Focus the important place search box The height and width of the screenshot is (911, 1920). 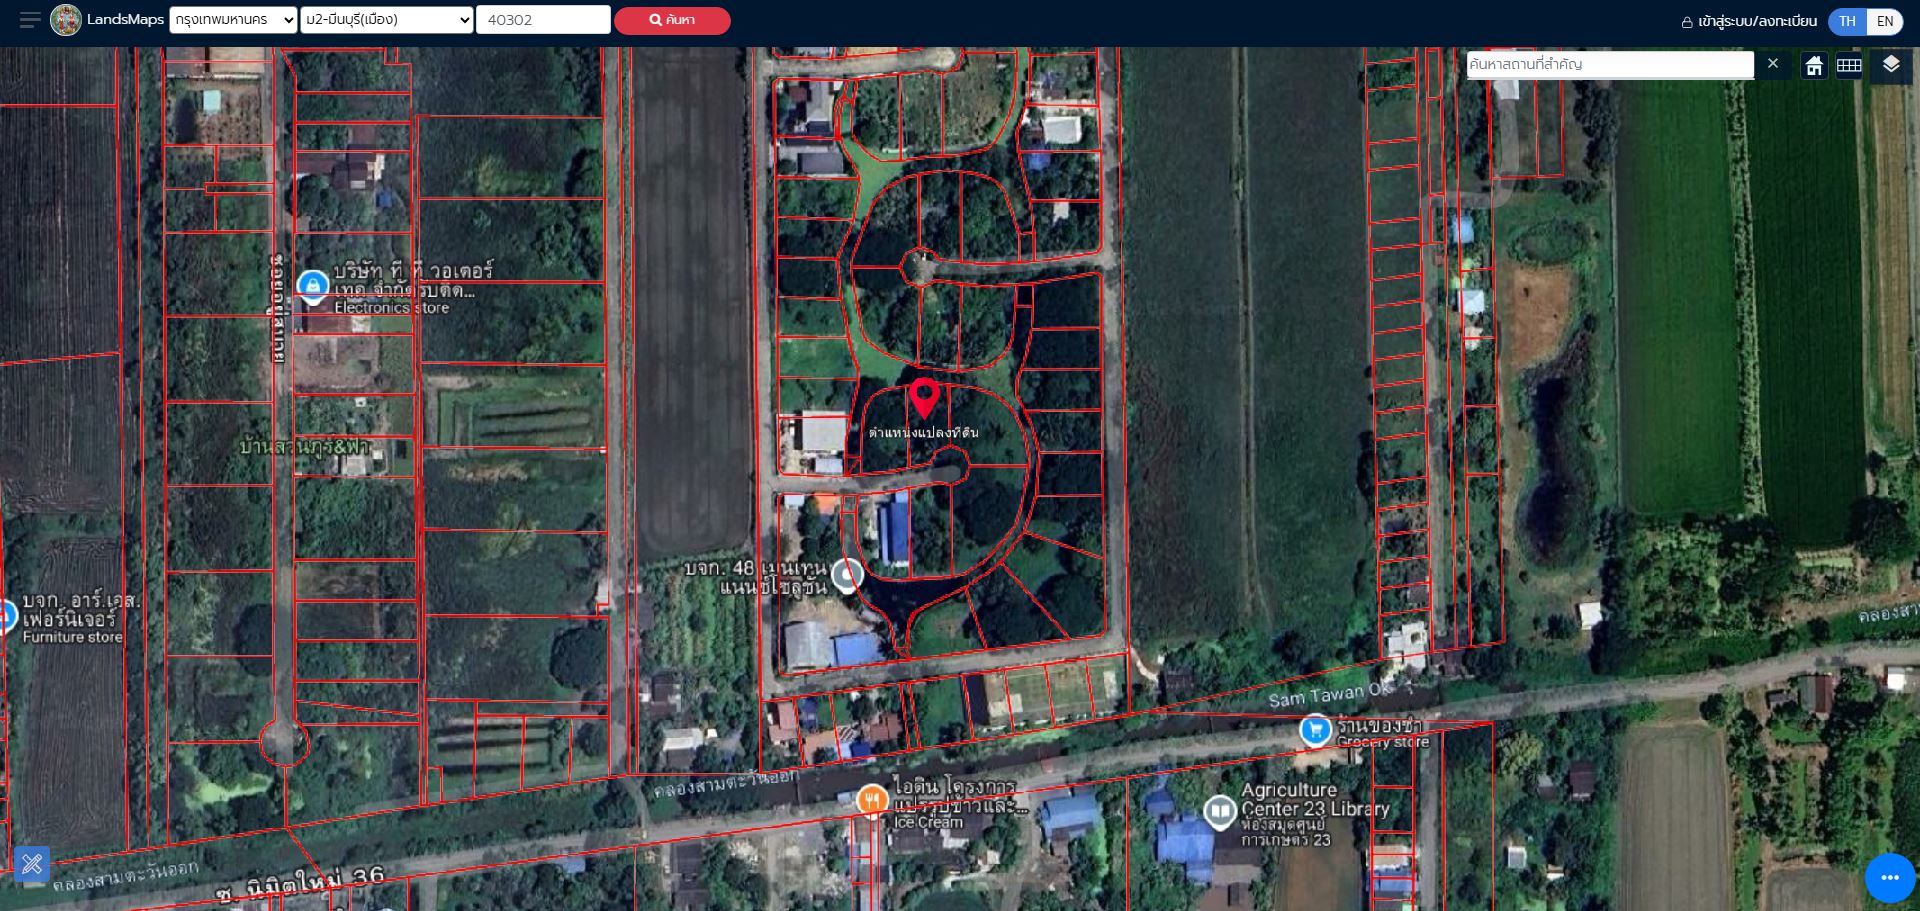pos(1610,64)
